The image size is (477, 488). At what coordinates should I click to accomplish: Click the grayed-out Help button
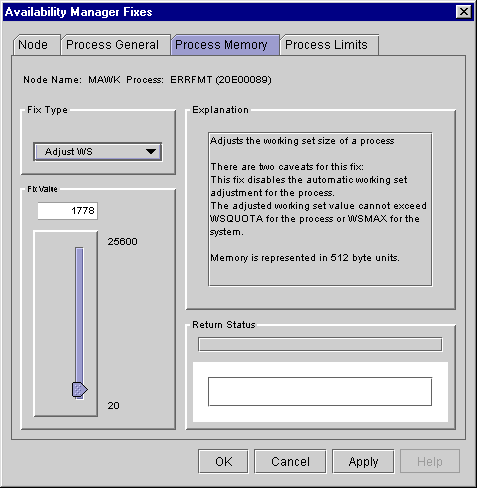pos(430,461)
